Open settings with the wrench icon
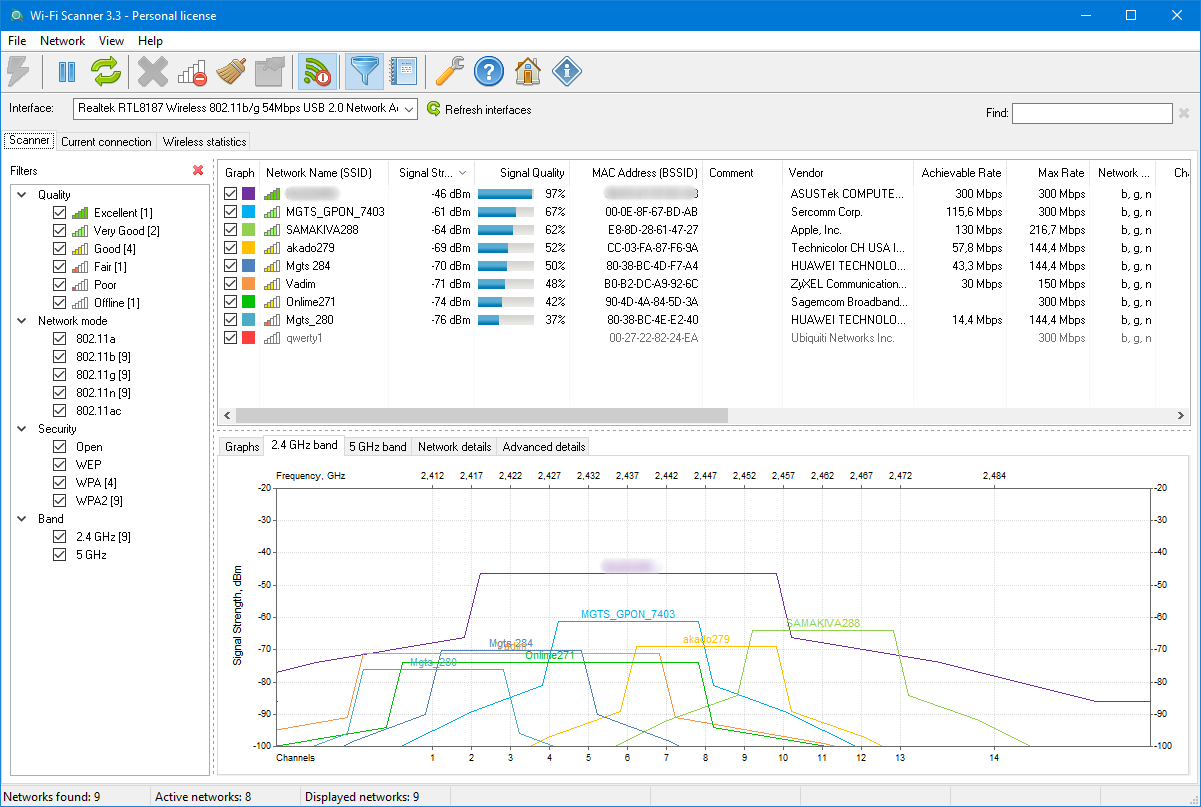The width and height of the screenshot is (1201, 807). point(450,71)
